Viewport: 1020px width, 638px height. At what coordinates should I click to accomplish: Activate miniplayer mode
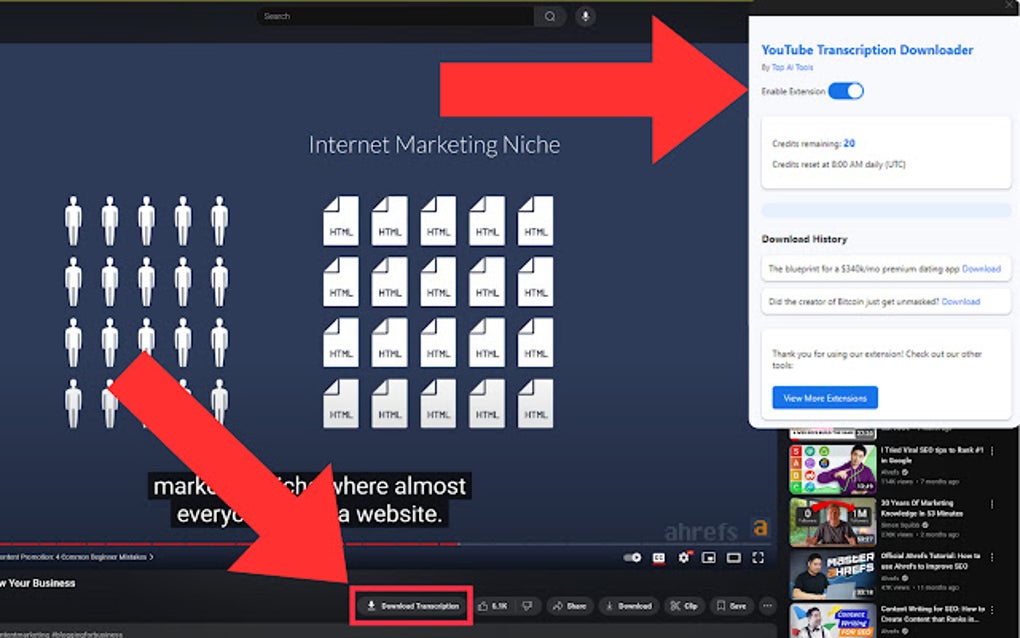[x=709, y=558]
